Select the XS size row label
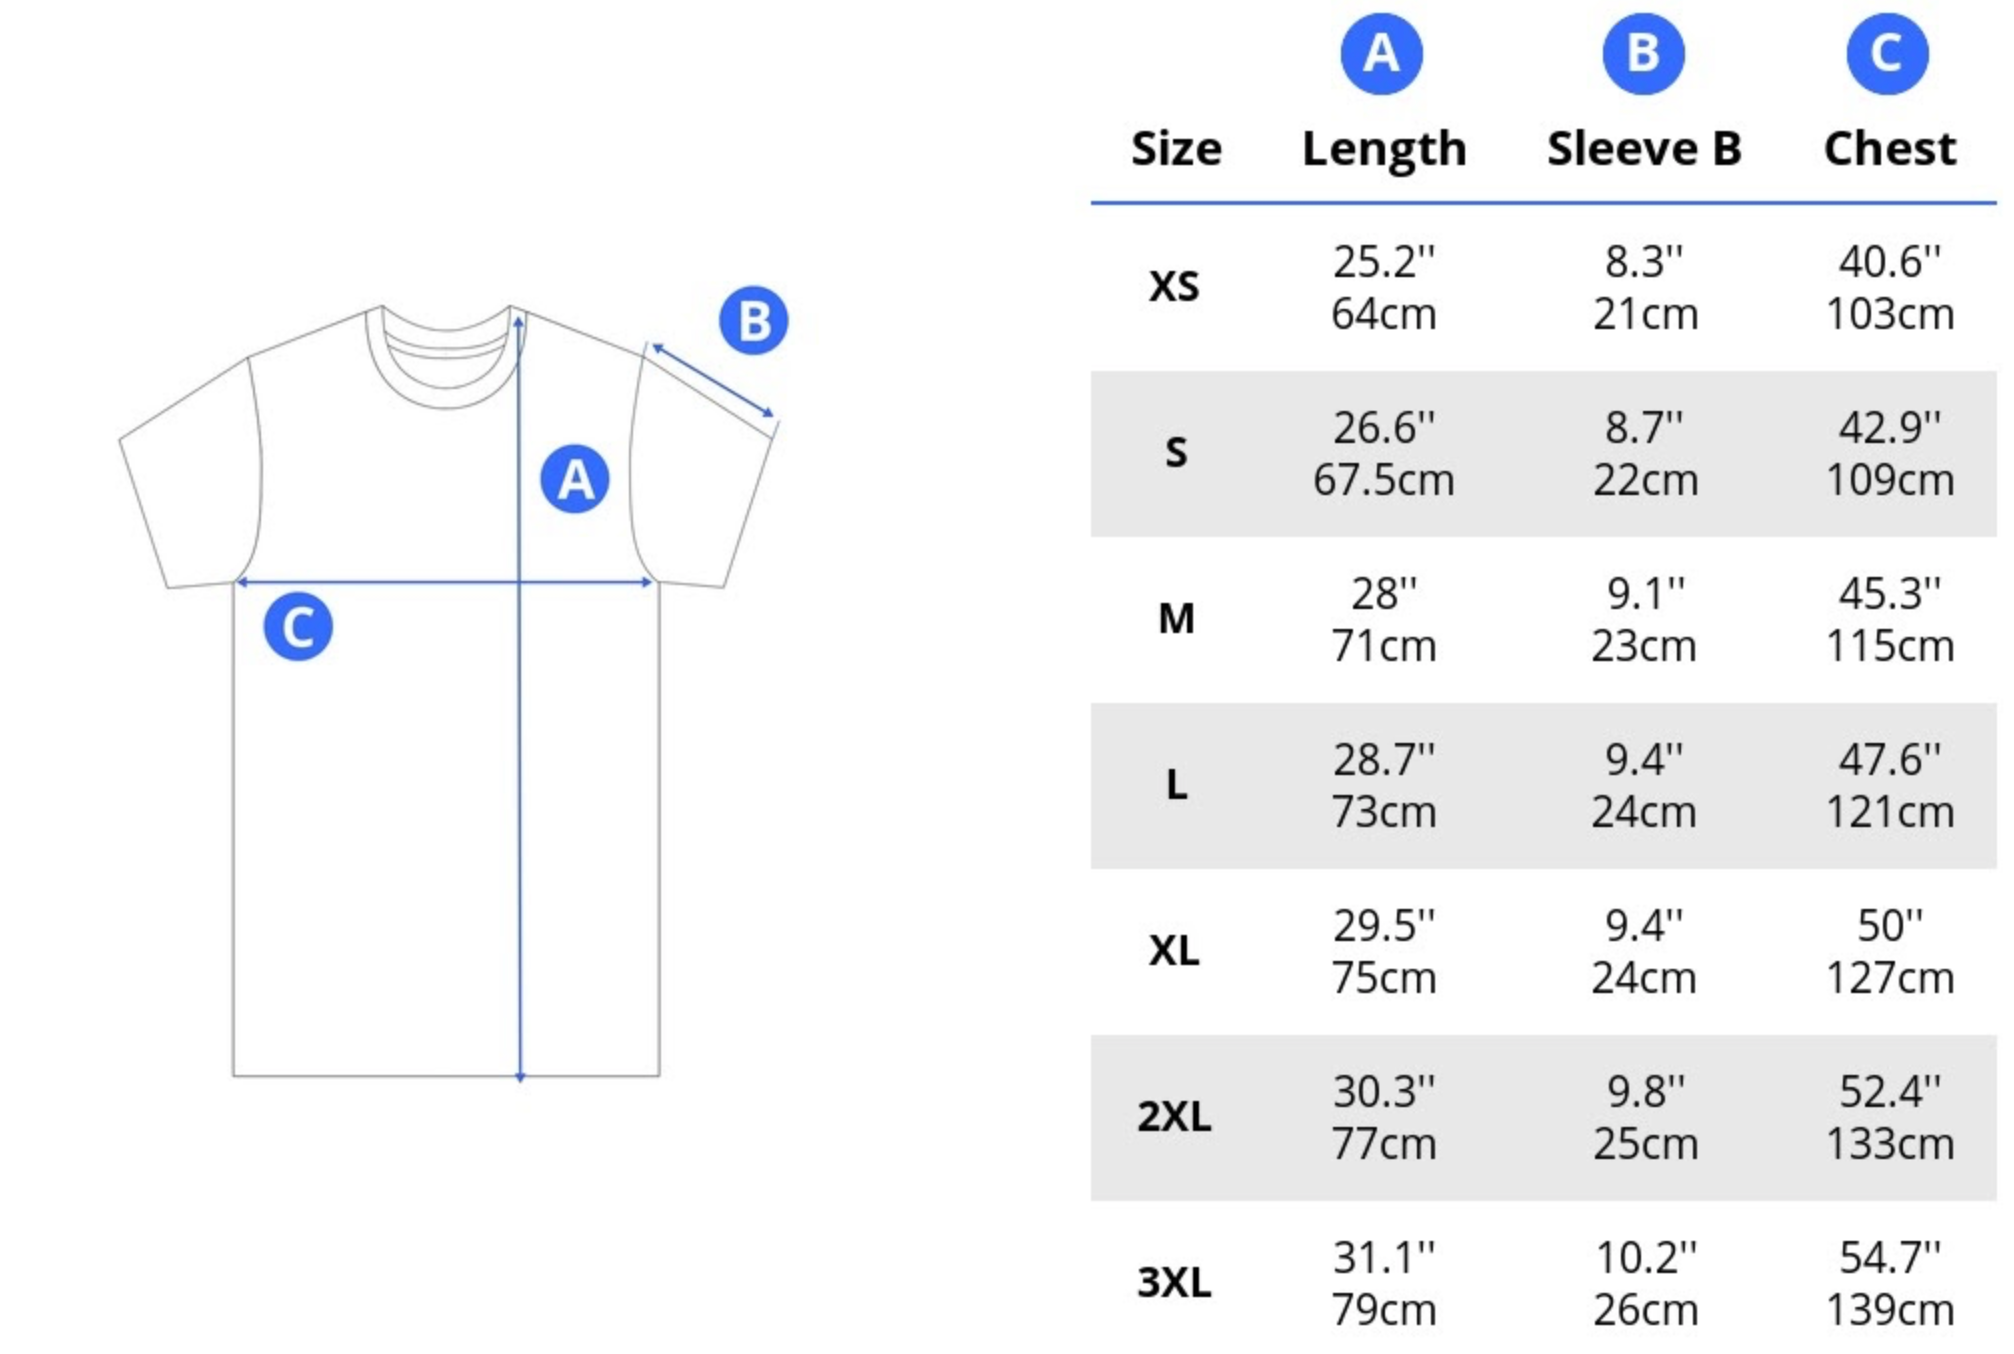Image resolution: width=2014 pixels, height=1354 pixels. pos(1174,287)
